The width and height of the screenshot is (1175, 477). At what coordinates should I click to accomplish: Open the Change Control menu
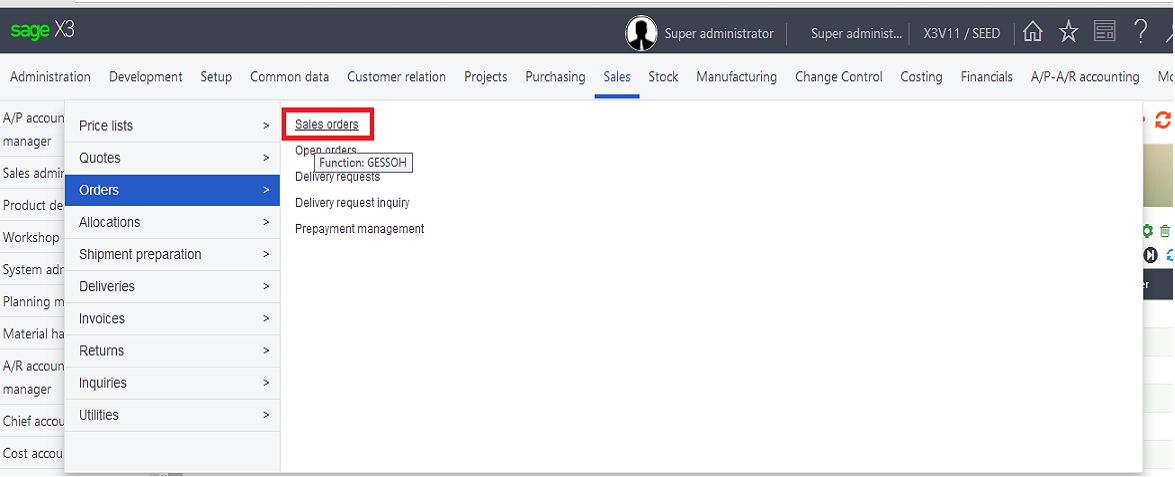pos(839,76)
